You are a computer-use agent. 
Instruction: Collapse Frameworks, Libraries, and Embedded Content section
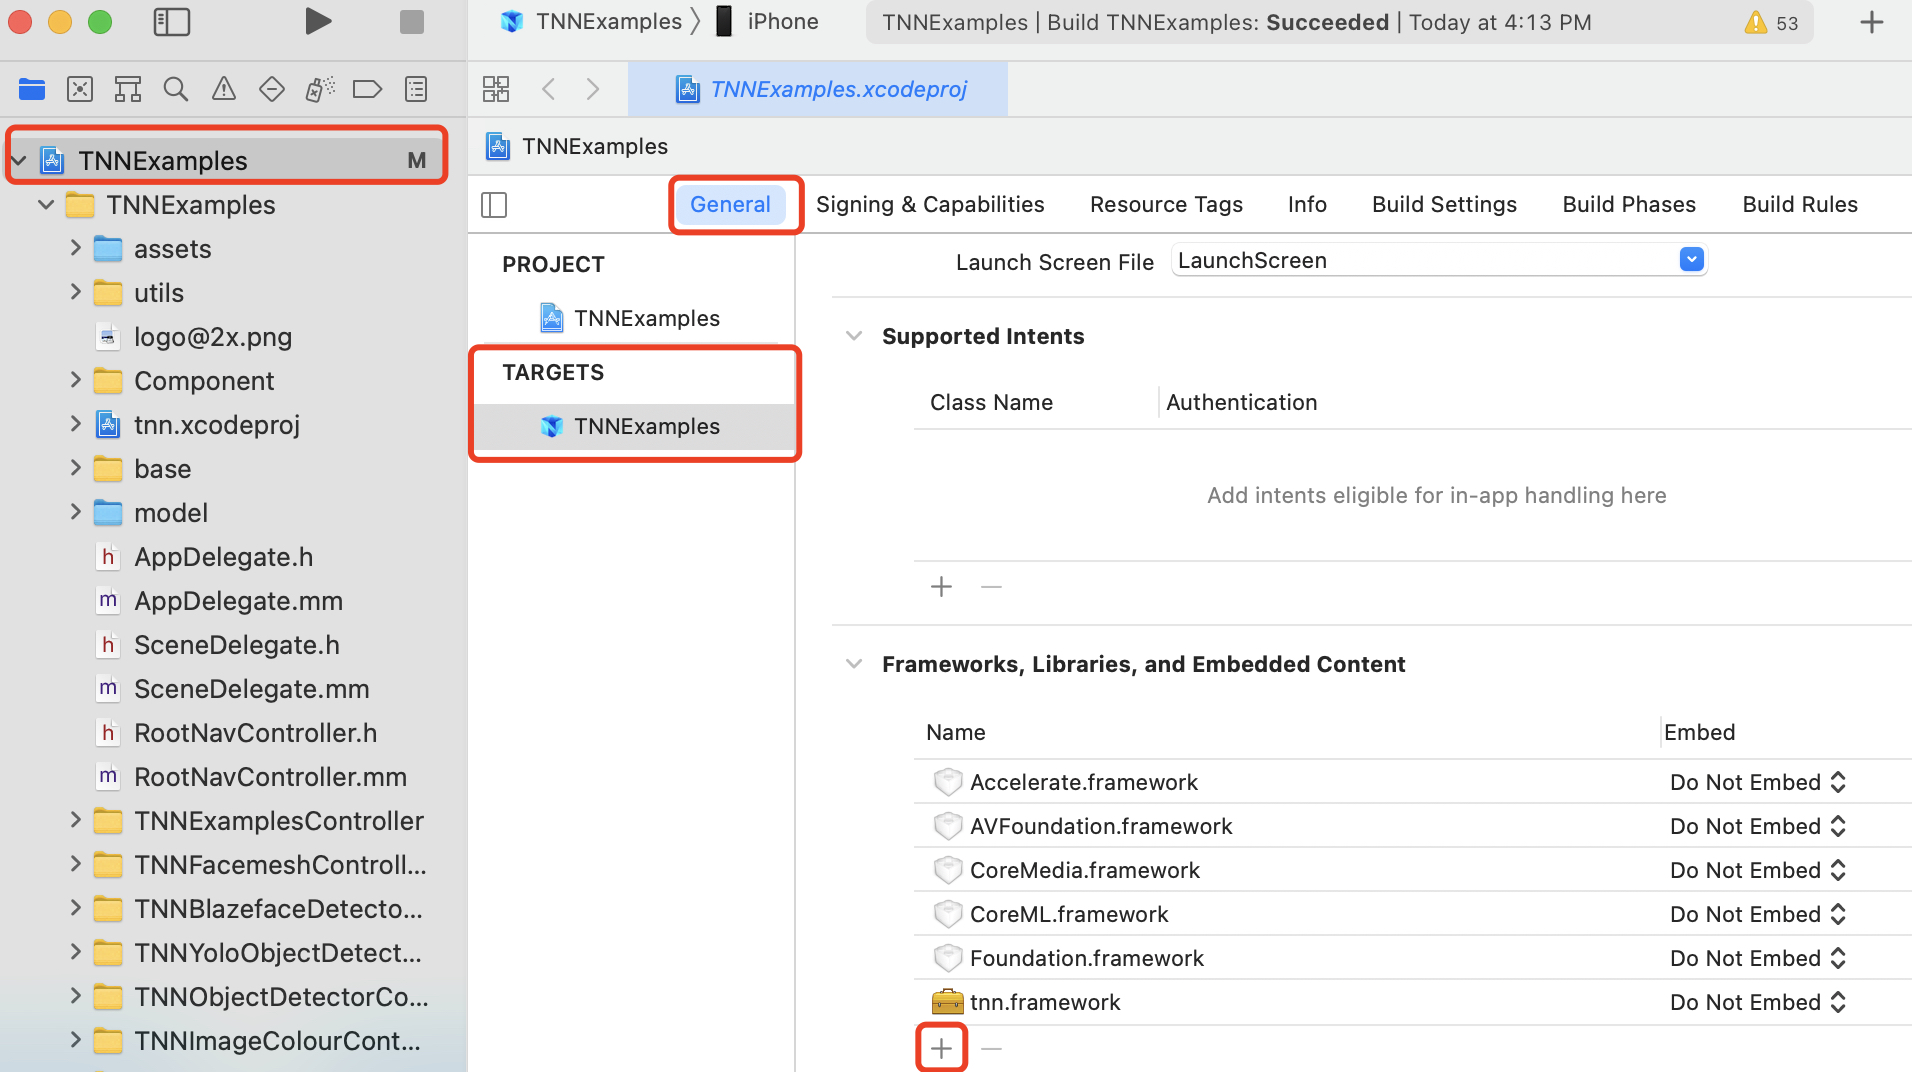tap(854, 664)
